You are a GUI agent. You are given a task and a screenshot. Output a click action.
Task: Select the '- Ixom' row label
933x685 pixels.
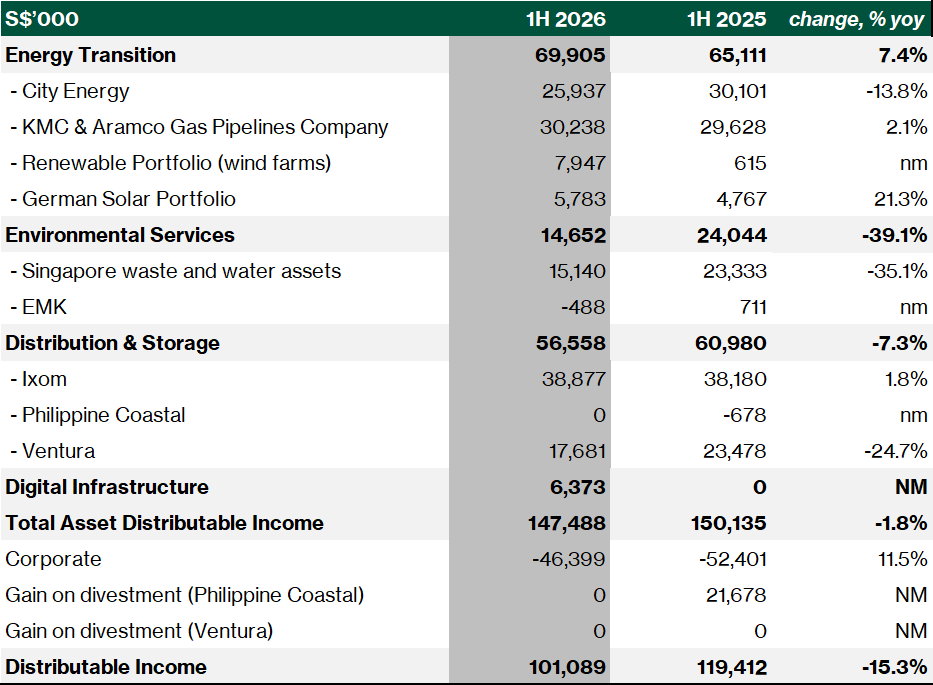pos(39,379)
